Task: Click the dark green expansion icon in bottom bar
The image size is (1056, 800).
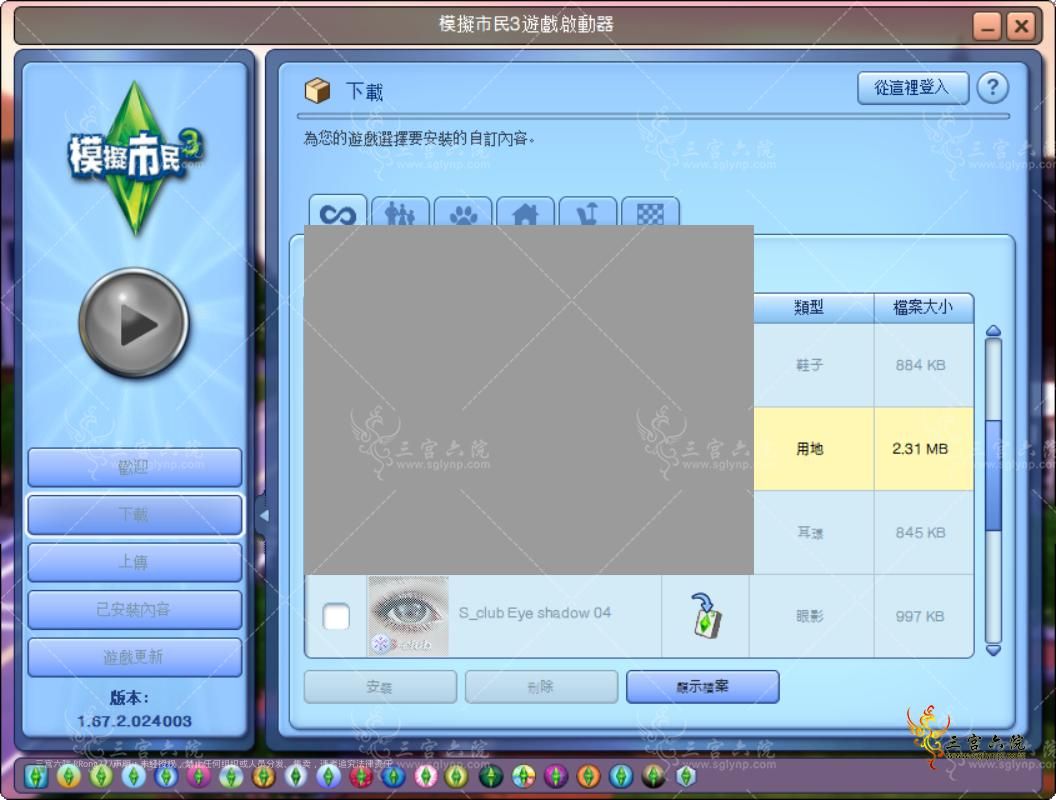Action: [x=492, y=777]
